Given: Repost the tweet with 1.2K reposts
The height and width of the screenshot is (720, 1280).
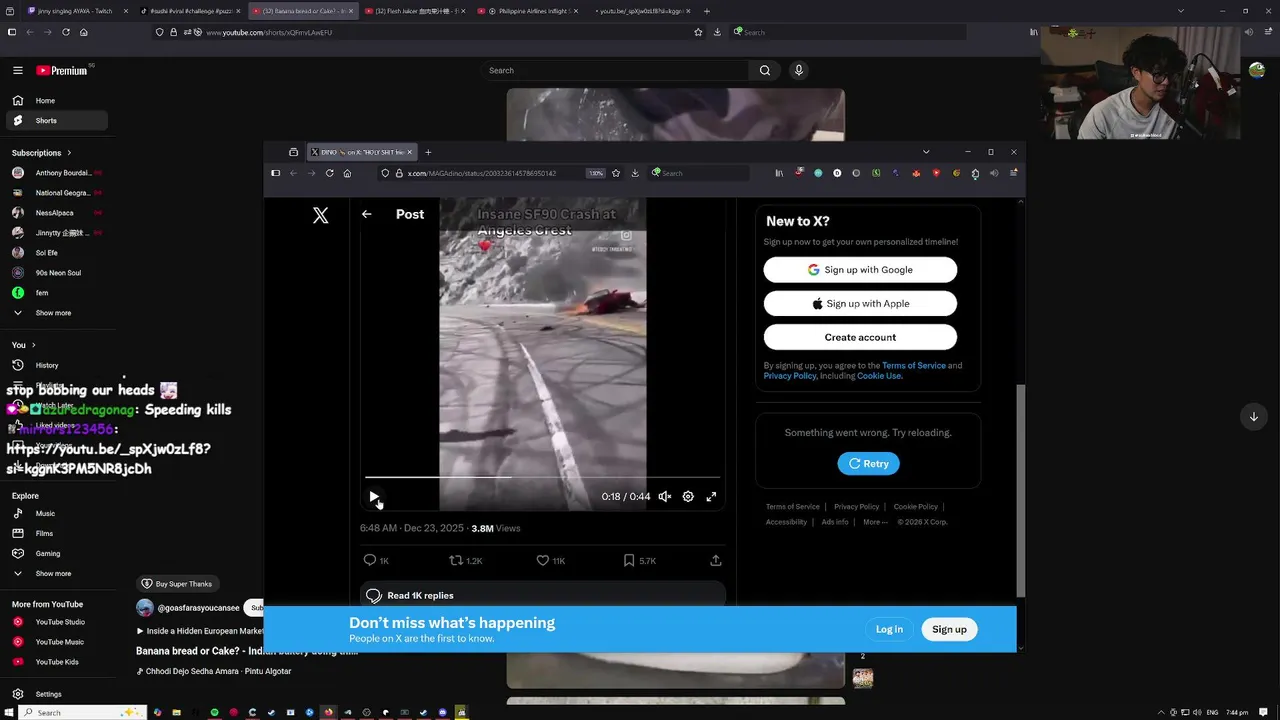Looking at the screenshot, I should (465, 561).
